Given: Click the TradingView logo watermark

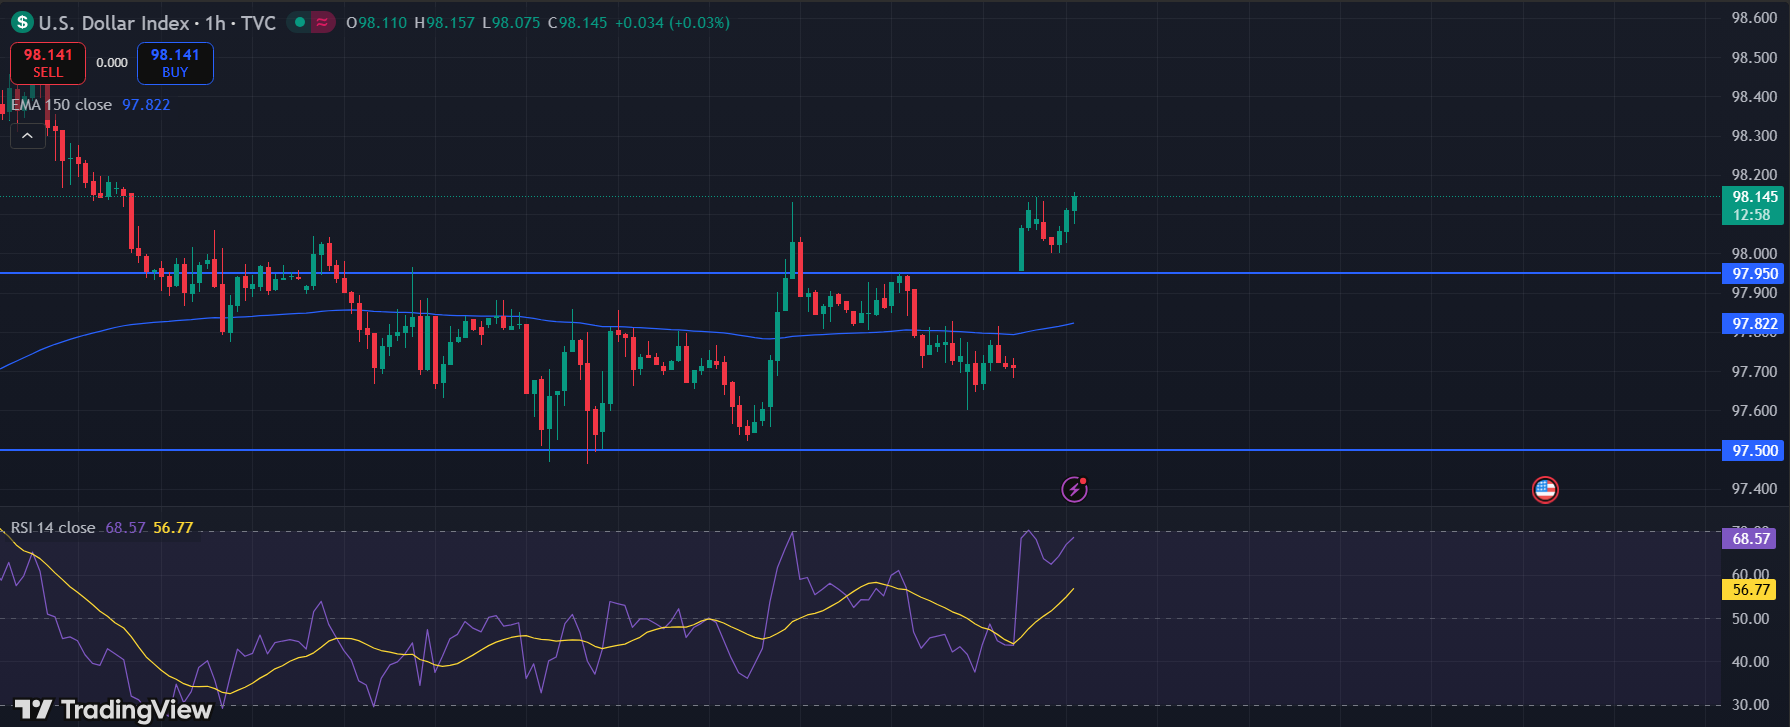Looking at the screenshot, I should [x=113, y=710].
